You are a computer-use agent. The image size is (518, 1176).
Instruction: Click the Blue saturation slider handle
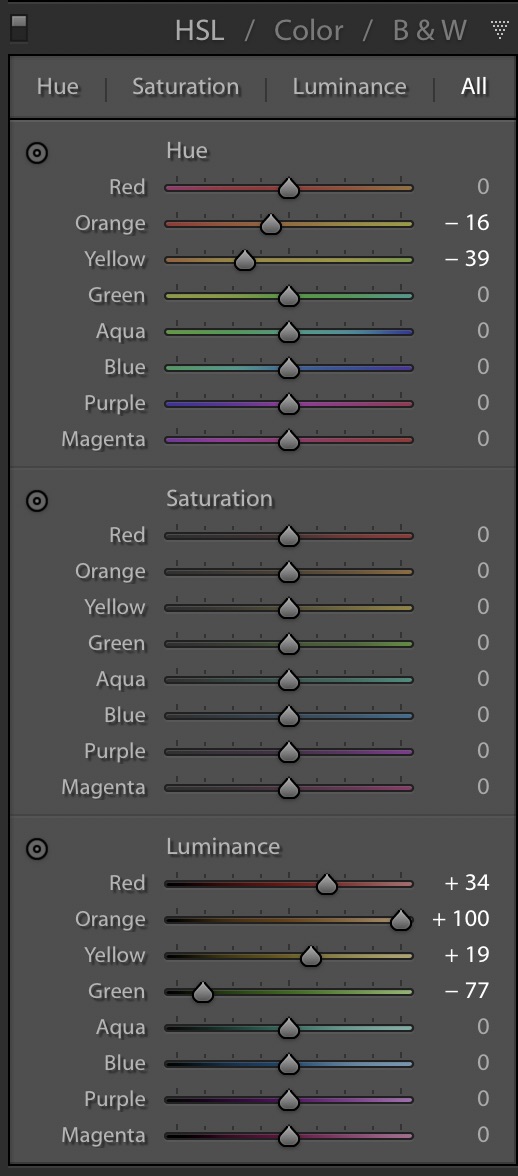(289, 716)
